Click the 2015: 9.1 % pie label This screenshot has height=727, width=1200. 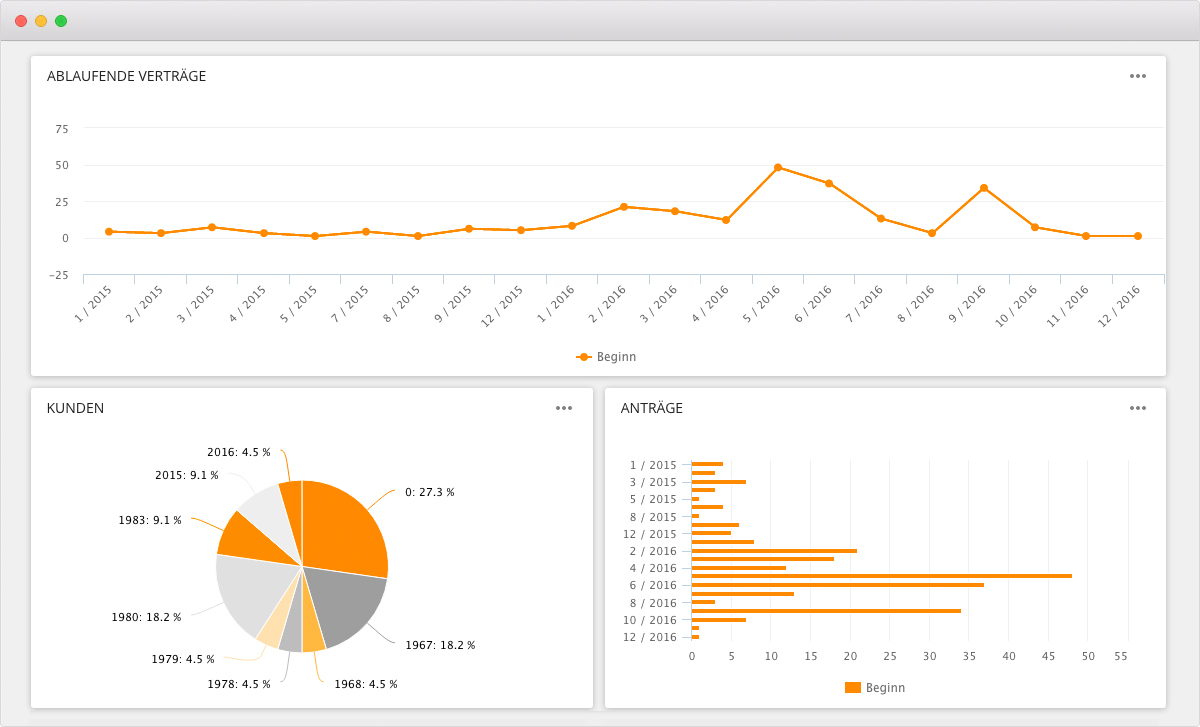coord(187,475)
